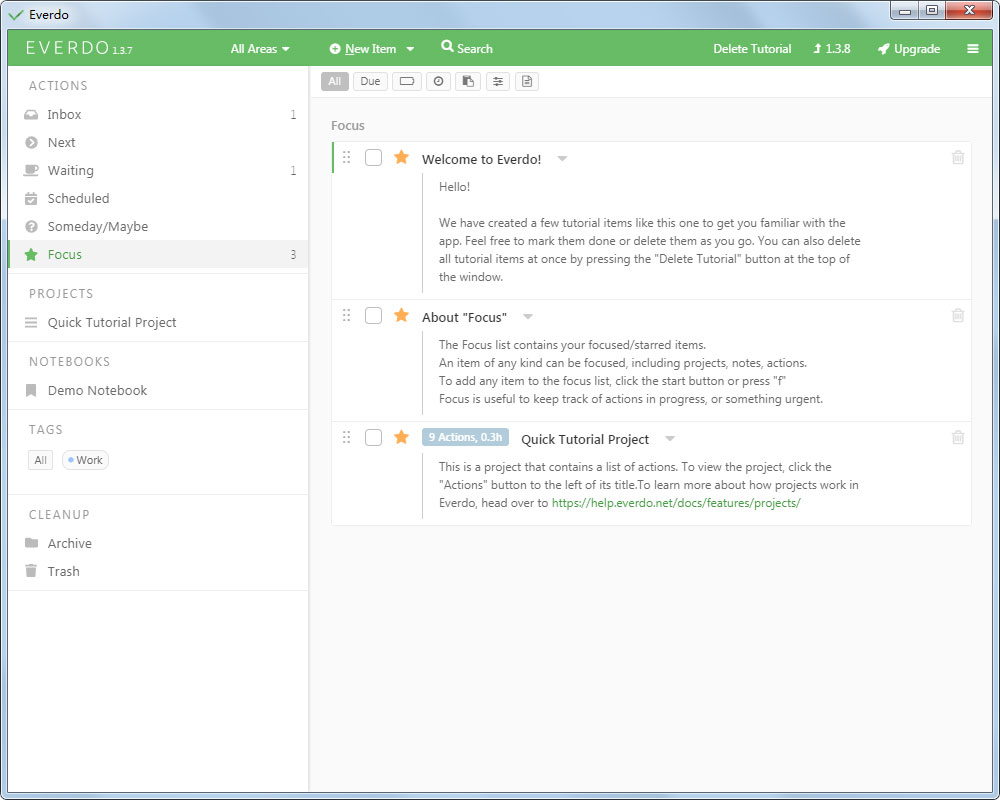Open the sliders filter settings icon

[498, 81]
